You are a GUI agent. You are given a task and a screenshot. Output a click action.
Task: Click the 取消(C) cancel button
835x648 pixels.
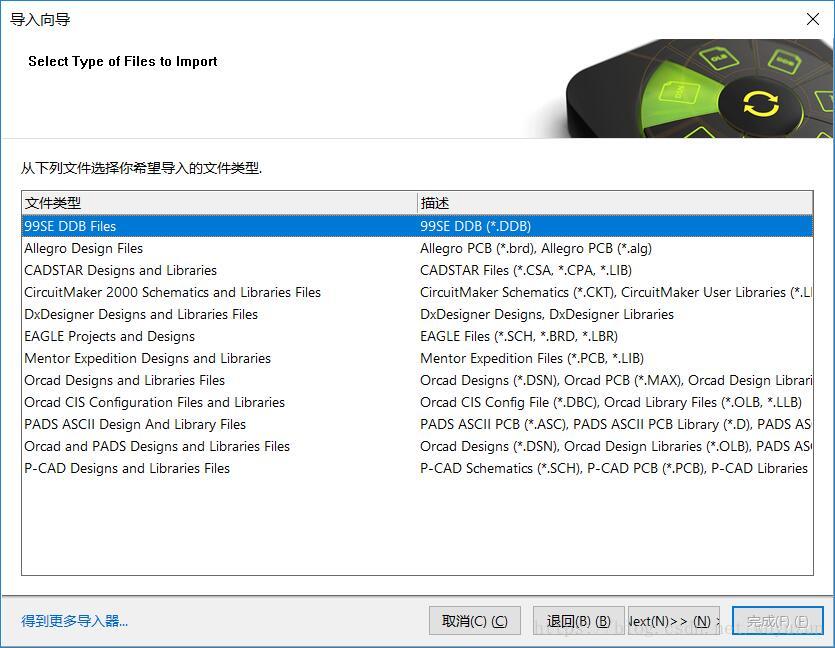(474, 620)
